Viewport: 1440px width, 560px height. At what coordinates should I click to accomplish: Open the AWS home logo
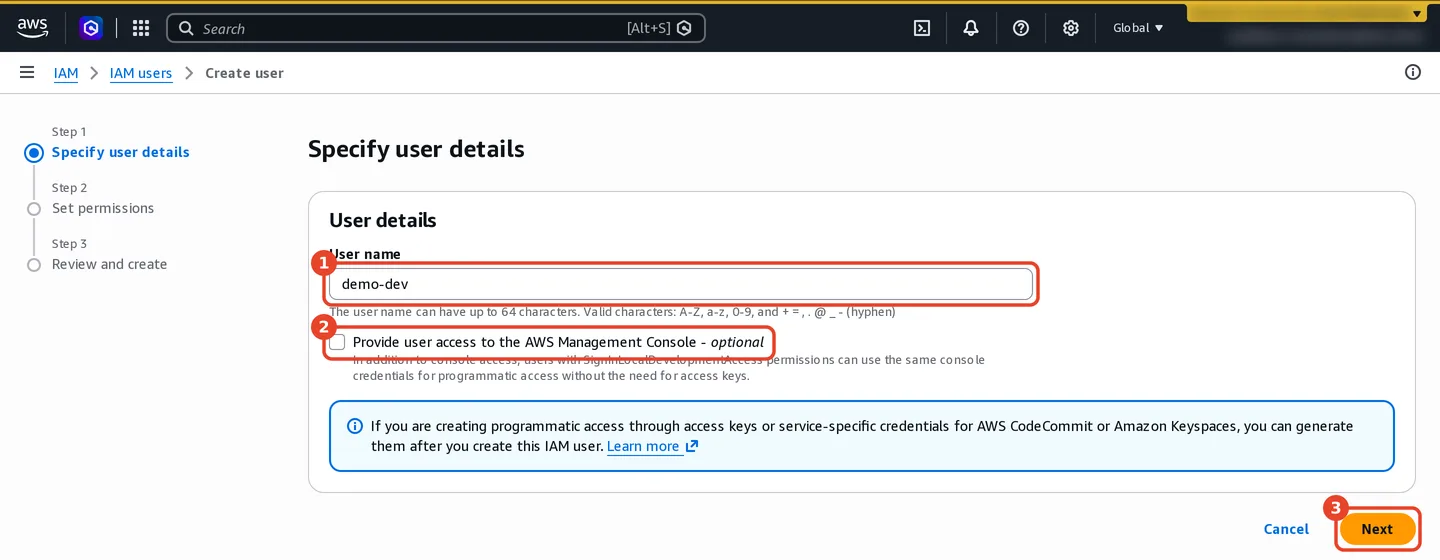(32, 28)
